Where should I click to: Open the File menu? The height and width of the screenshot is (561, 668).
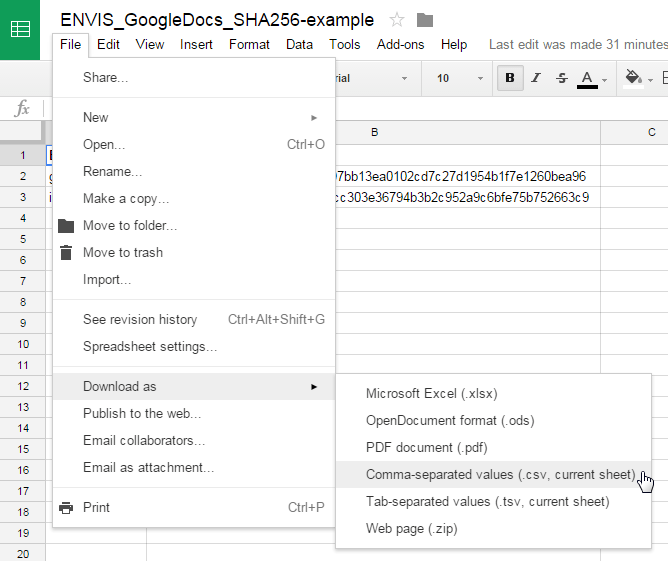tap(70, 44)
